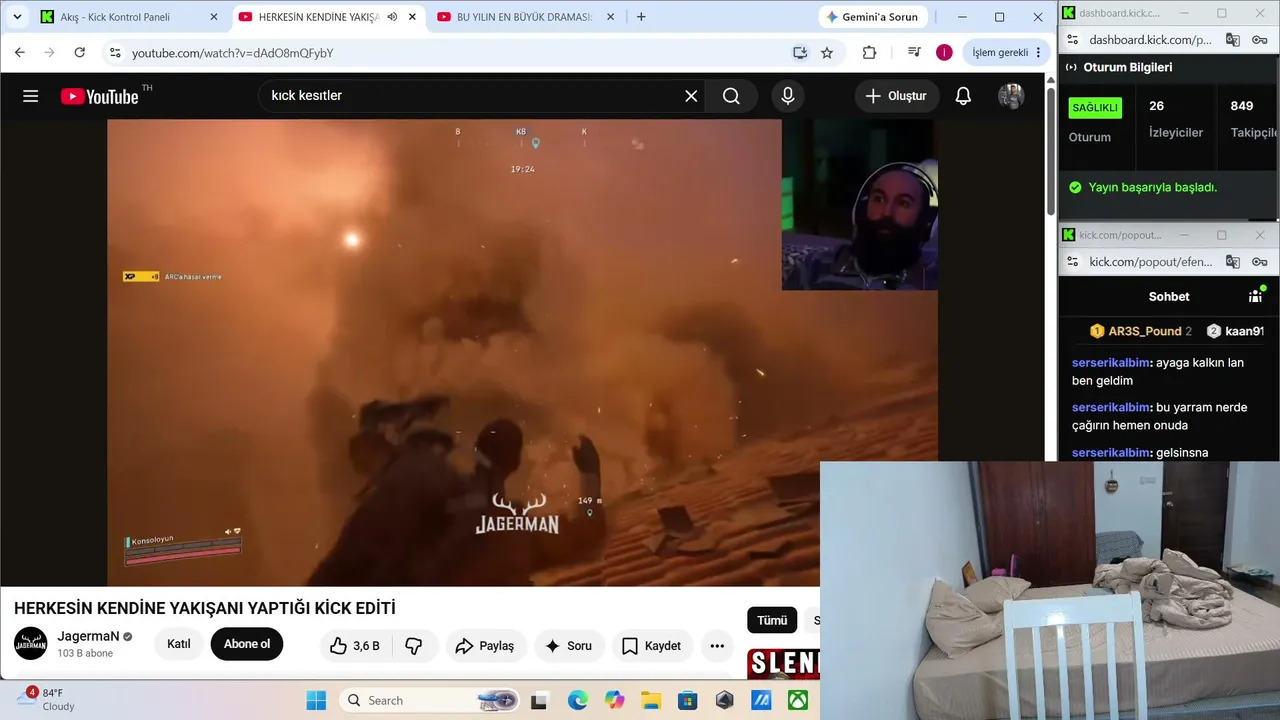Image resolution: width=1280 pixels, height=720 pixels.
Task: Open the İşlem gerekli Chrome menu
Action: (x=1007, y=53)
